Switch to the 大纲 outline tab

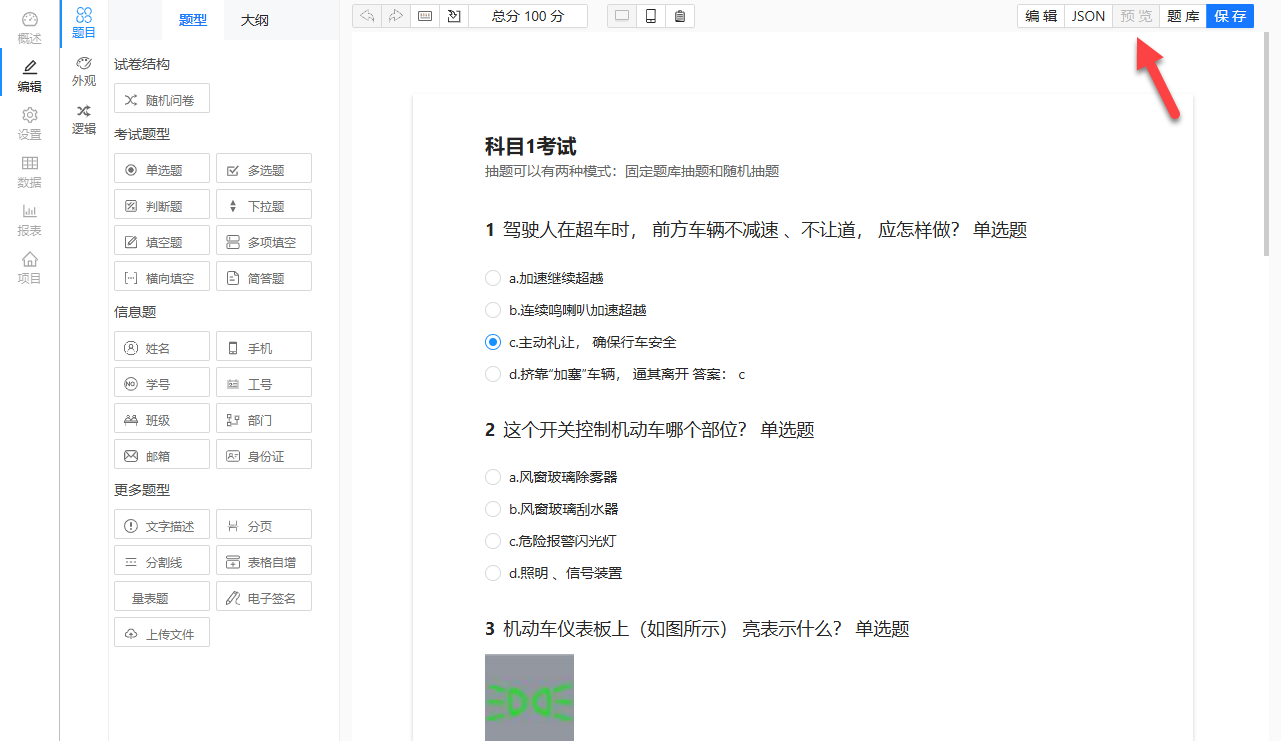pos(254,20)
